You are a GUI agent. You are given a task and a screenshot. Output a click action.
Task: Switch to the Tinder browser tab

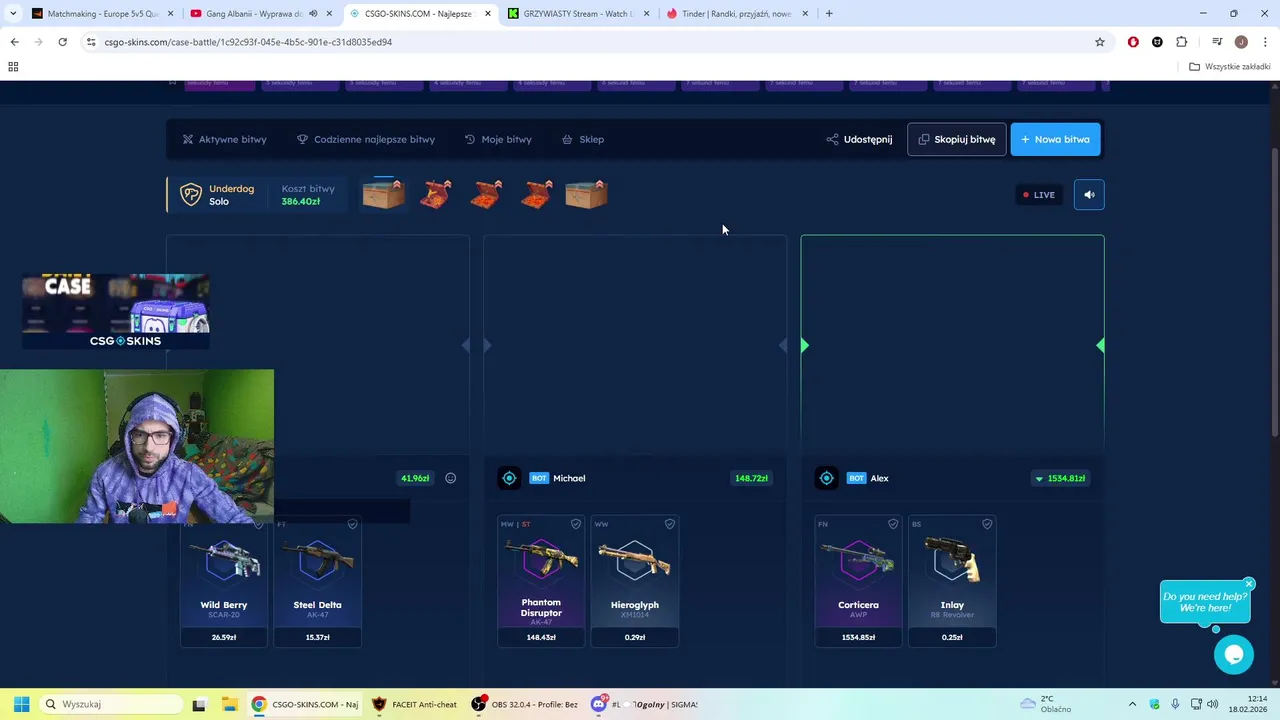point(738,14)
